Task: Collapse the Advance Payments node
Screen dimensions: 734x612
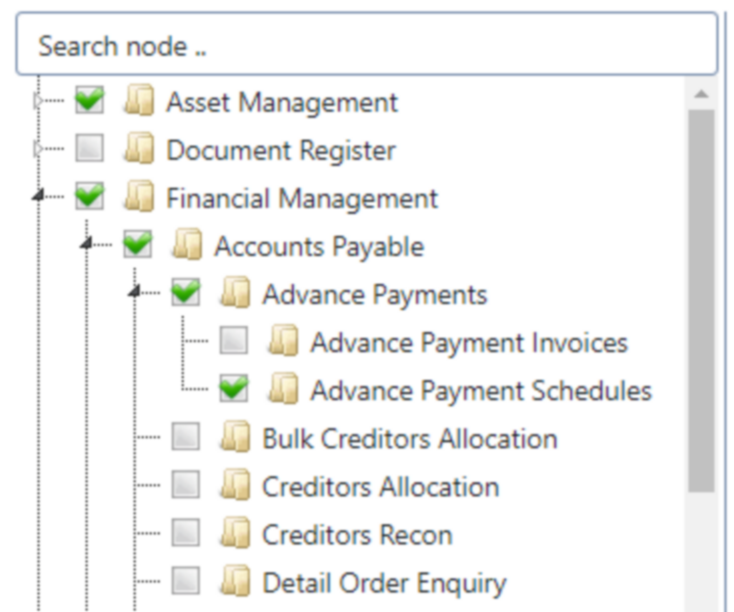Action: click(x=134, y=291)
